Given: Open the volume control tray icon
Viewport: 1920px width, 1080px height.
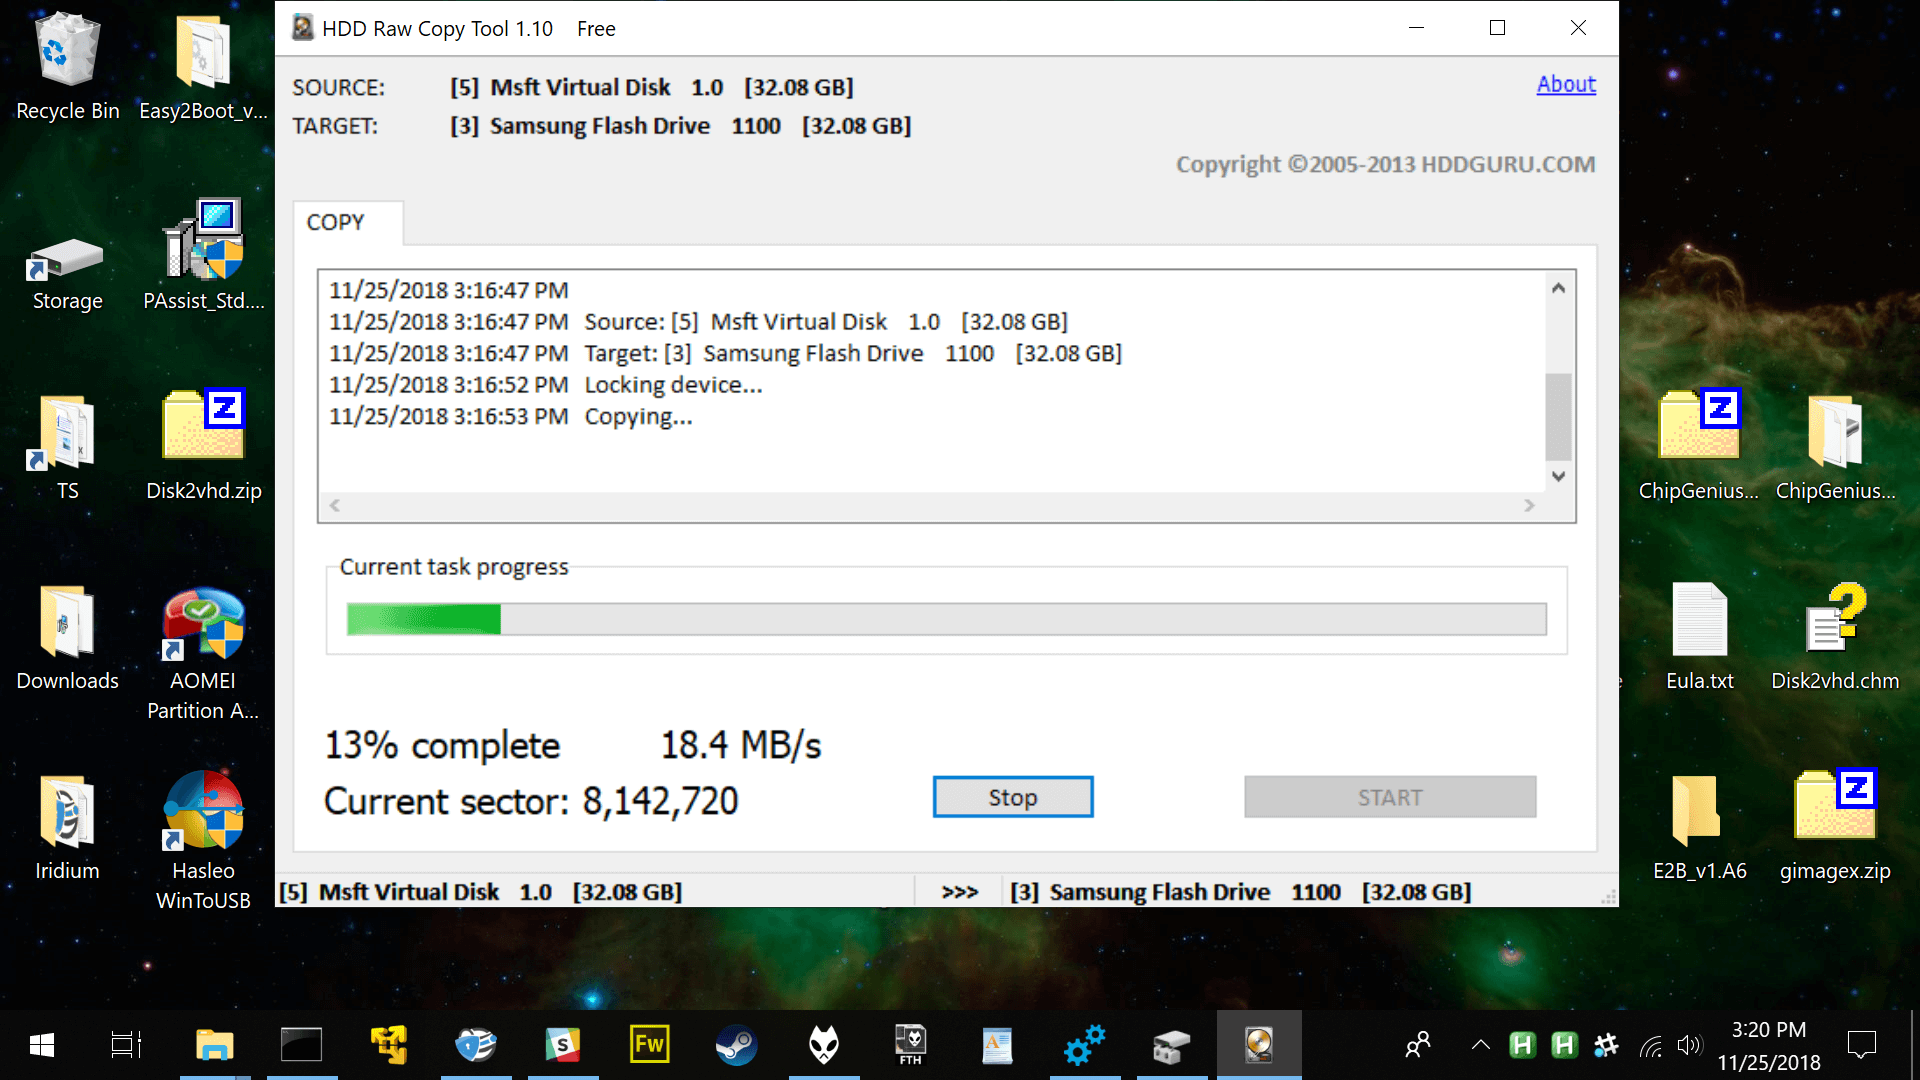Looking at the screenshot, I should [1689, 1046].
